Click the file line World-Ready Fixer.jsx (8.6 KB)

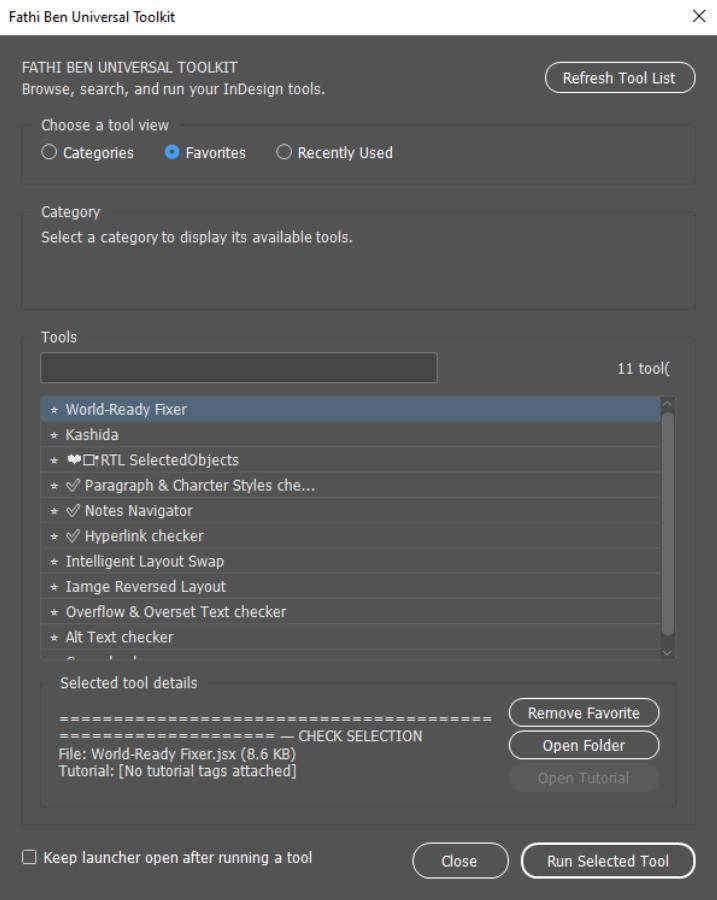click(177, 754)
